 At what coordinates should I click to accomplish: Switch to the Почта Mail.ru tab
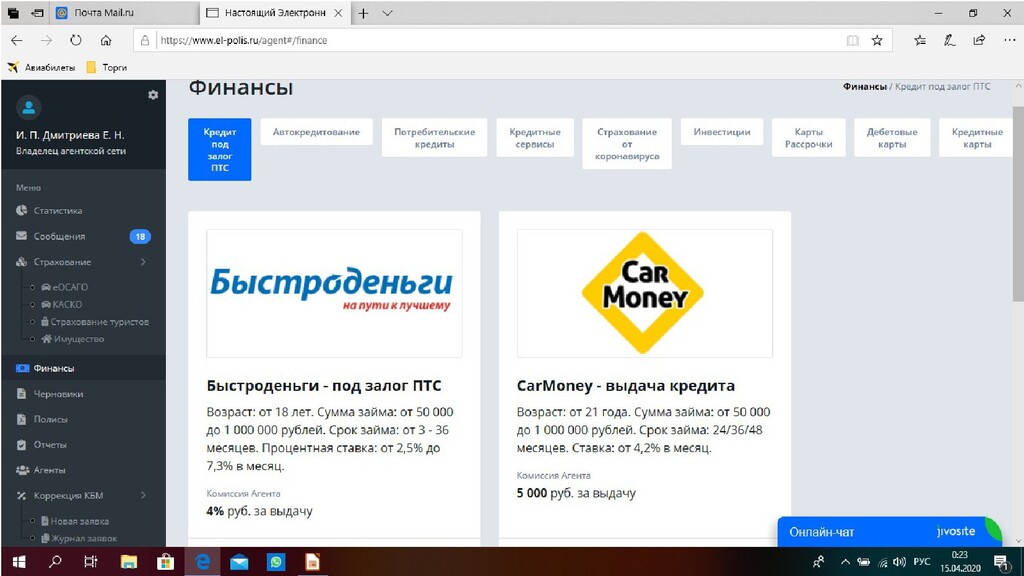pos(124,13)
